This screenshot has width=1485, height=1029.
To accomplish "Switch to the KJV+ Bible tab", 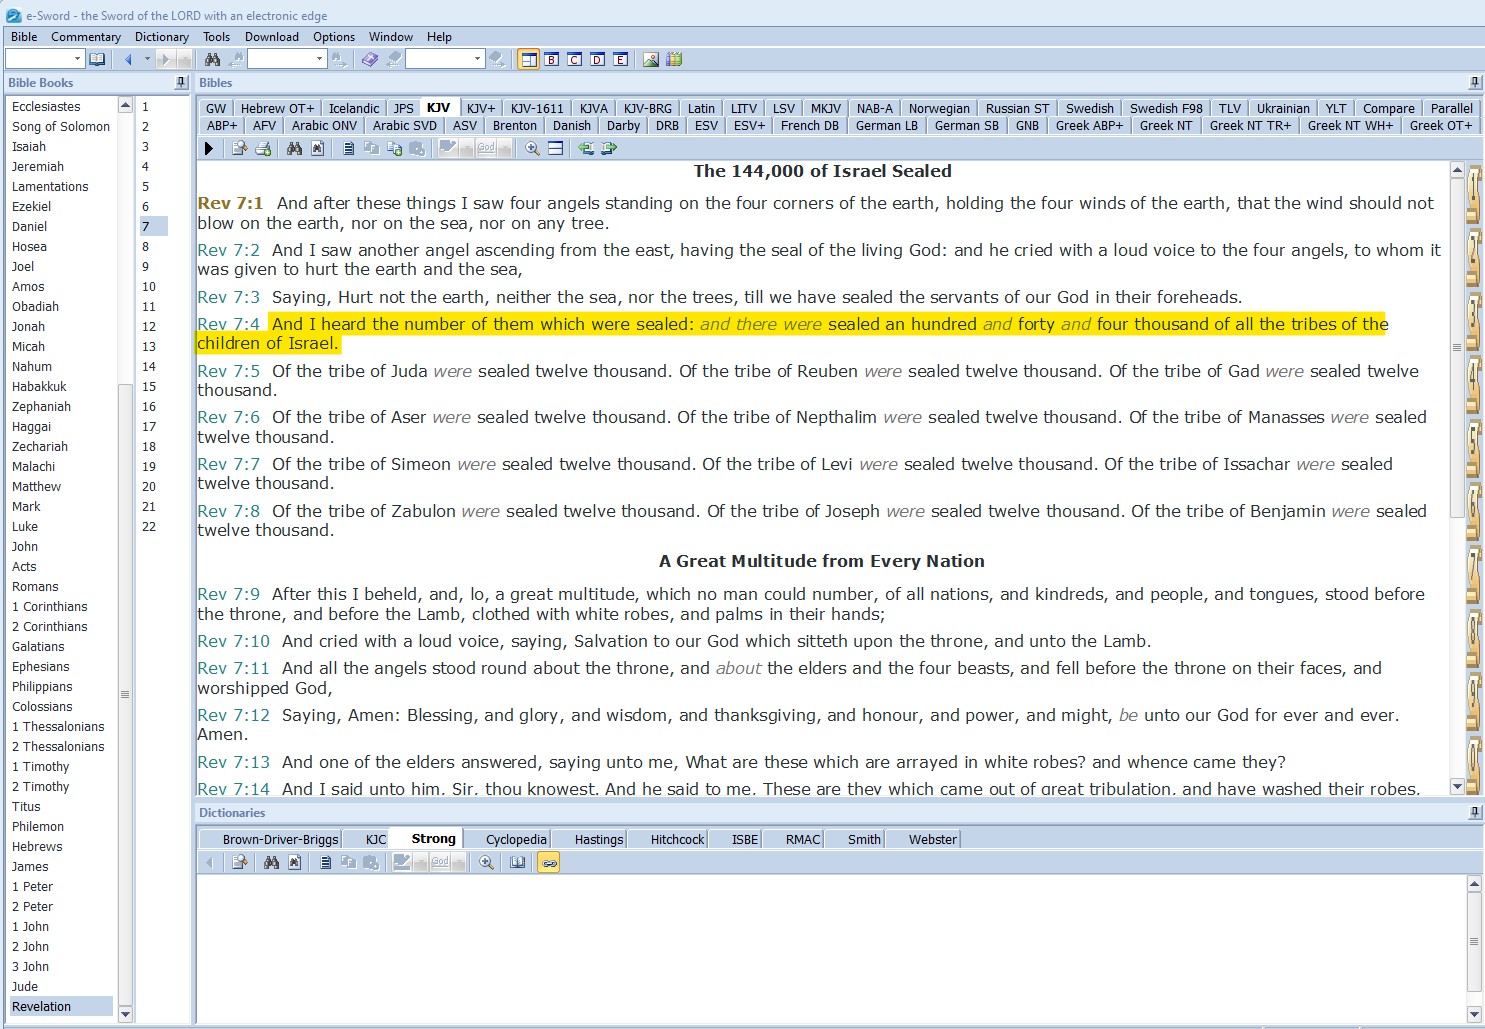I will coord(481,108).
